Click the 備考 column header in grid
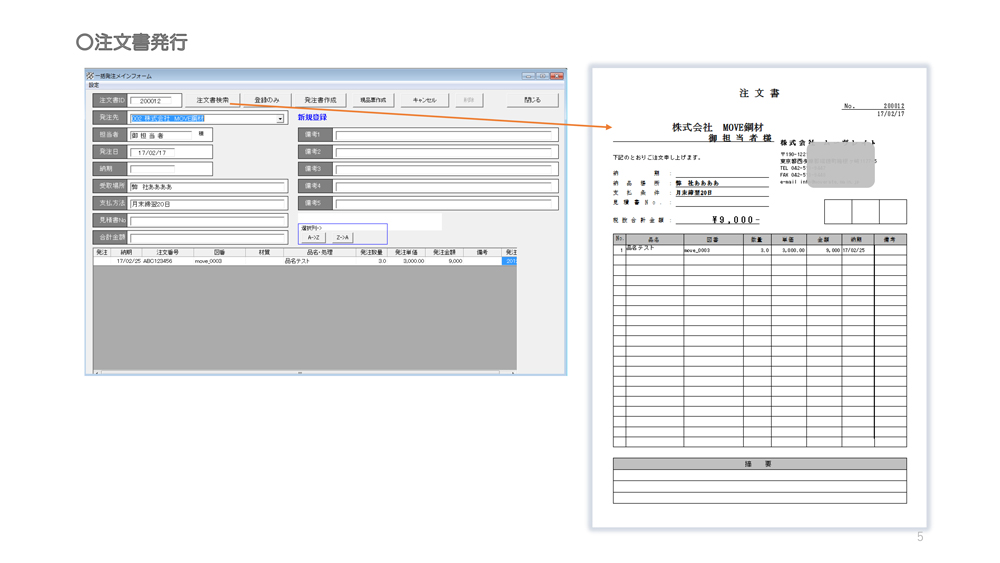1000x563 pixels. pos(482,252)
